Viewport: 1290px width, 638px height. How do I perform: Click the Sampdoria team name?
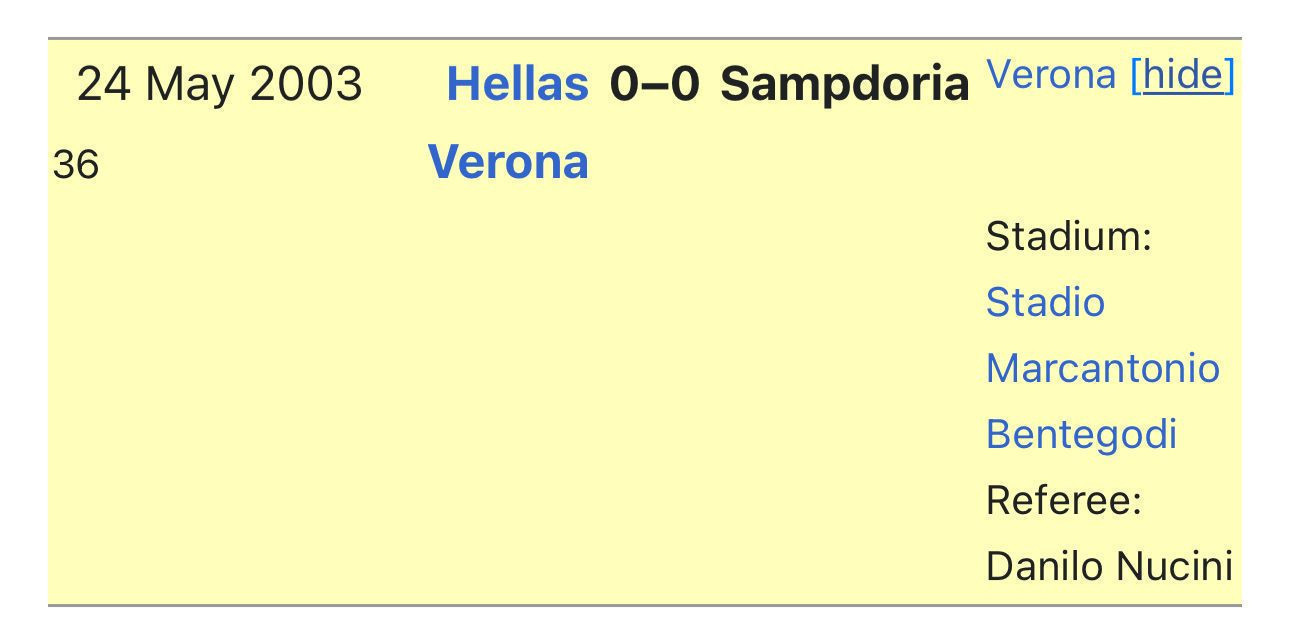point(845,84)
